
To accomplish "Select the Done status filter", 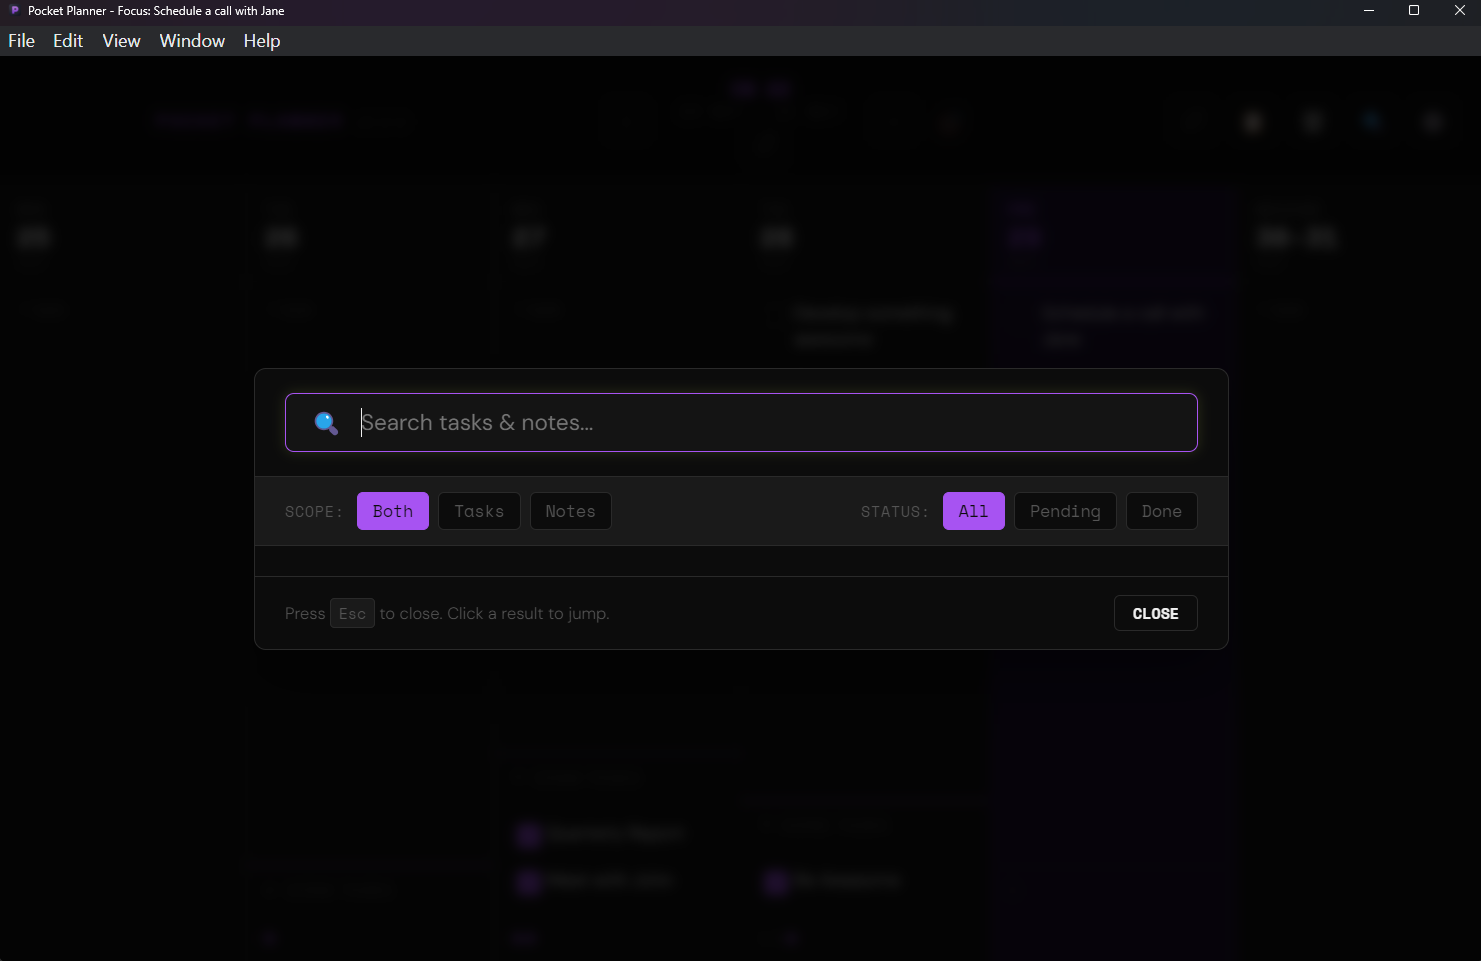I will pos(1161,511).
